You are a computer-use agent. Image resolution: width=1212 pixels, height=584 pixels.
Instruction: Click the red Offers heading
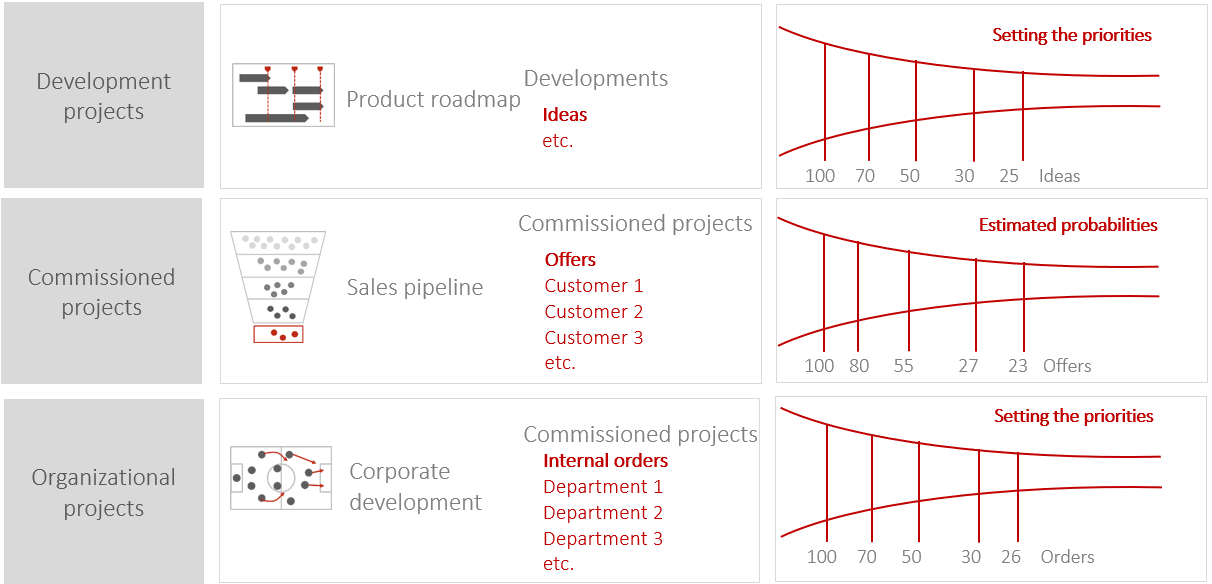(570, 260)
